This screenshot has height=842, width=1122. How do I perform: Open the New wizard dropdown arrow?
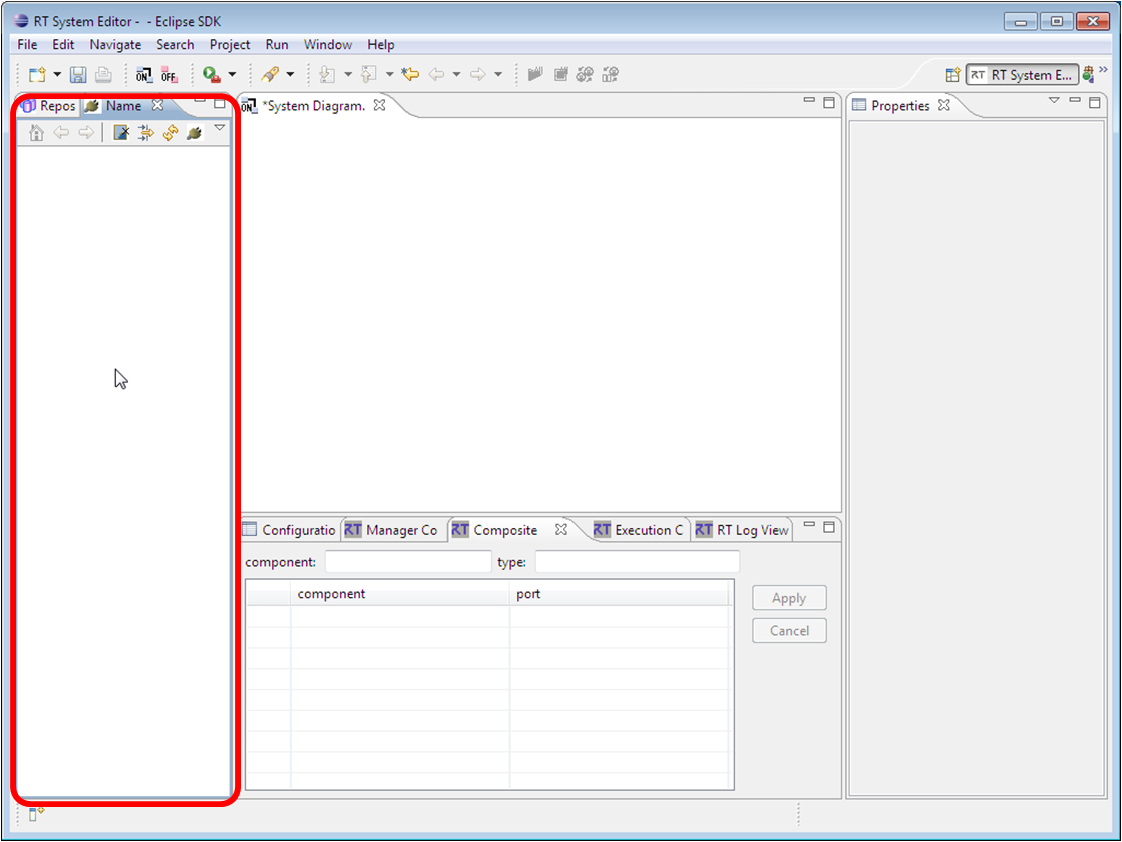(57, 74)
